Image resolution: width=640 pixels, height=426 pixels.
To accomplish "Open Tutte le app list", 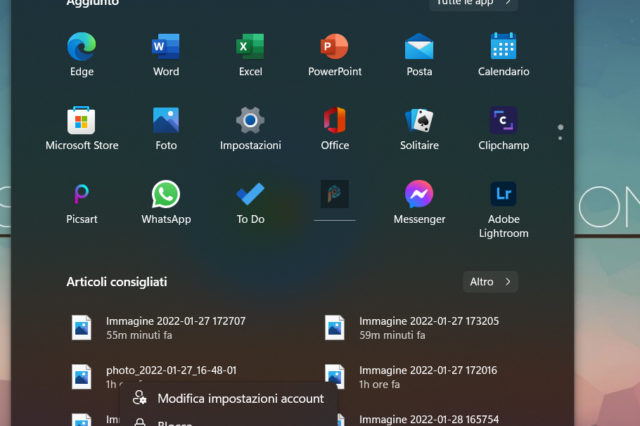I will tap(473, 3).
